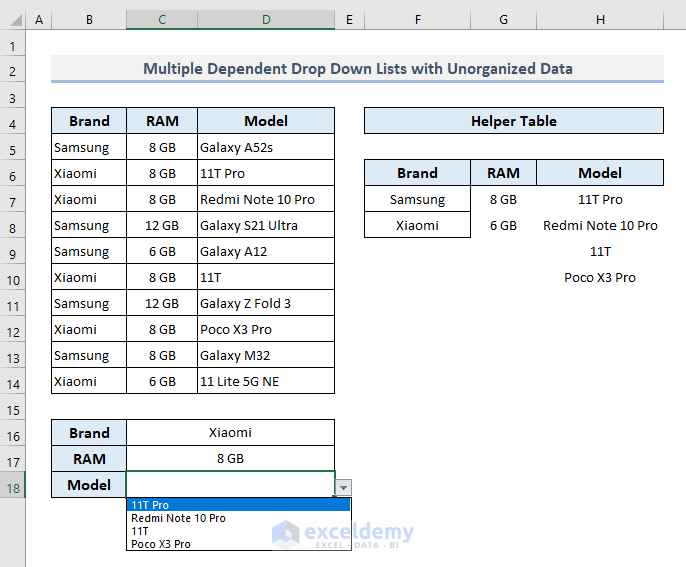Click the 'Brand' label in row 16
Screen dimensions: 686x567
89,433
